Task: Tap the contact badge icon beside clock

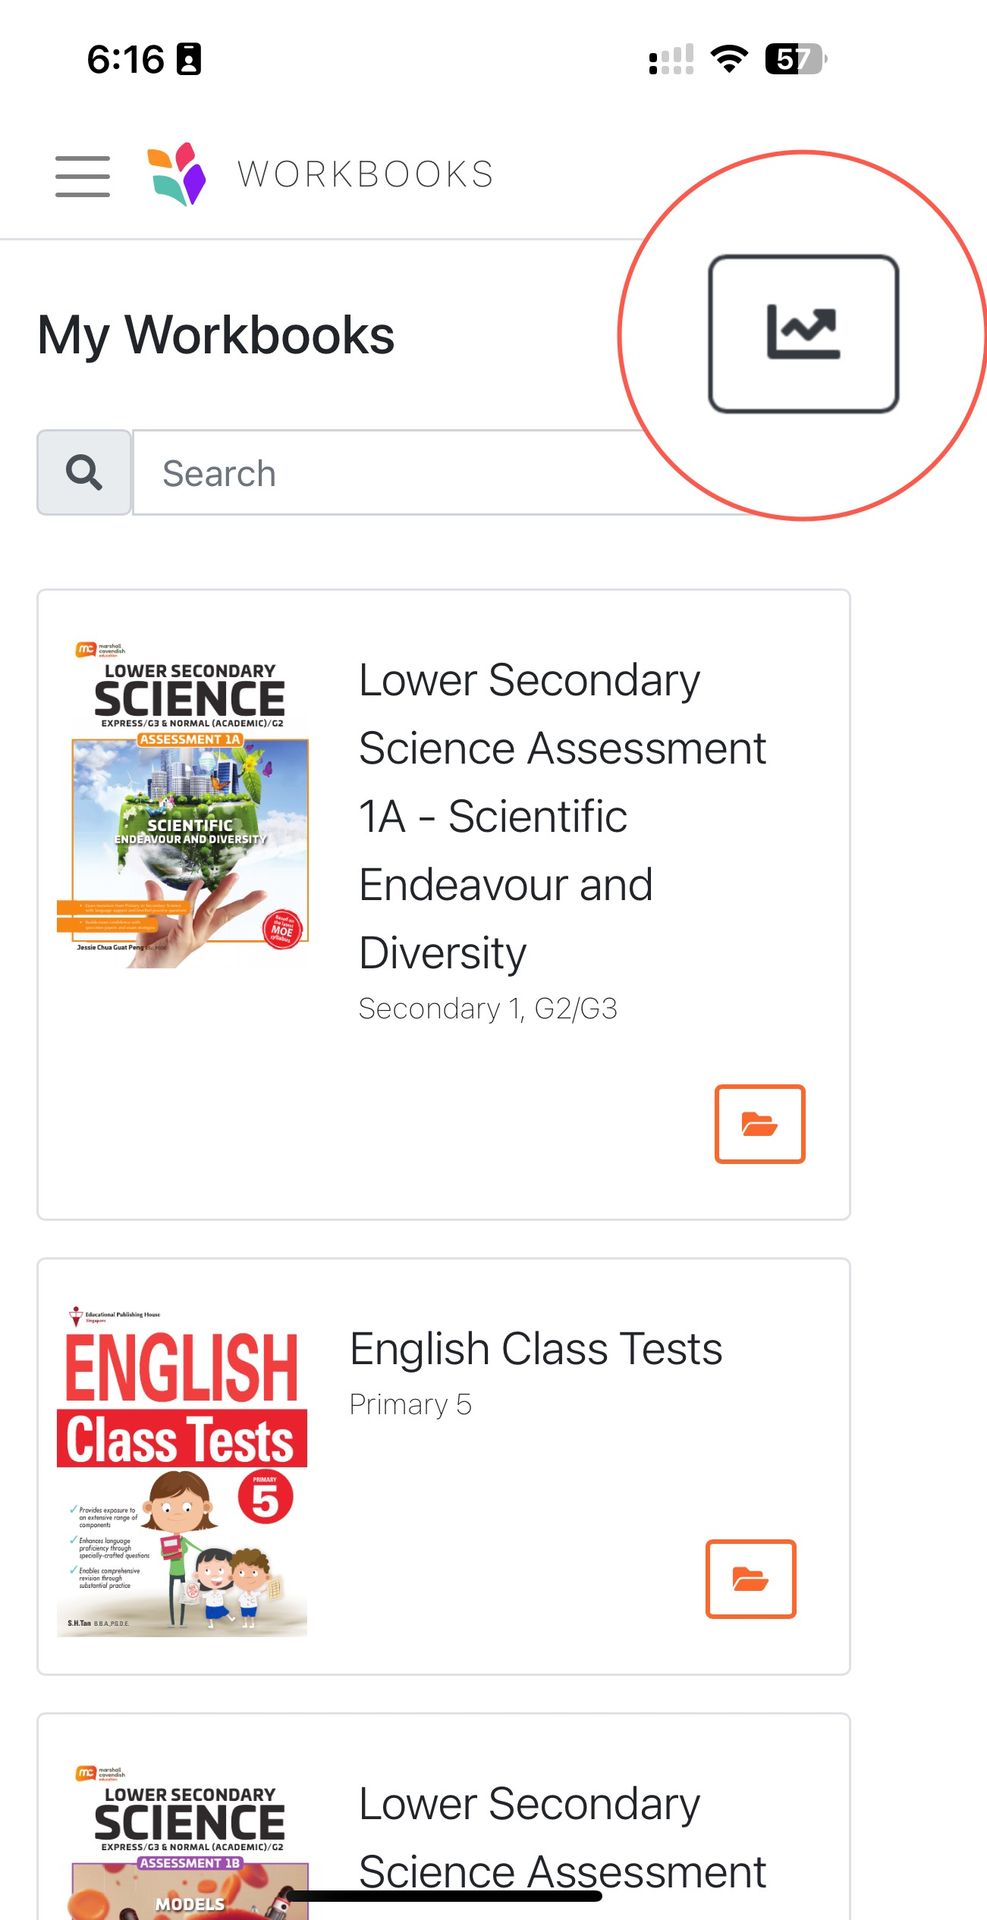Action: tap(189, 59)
